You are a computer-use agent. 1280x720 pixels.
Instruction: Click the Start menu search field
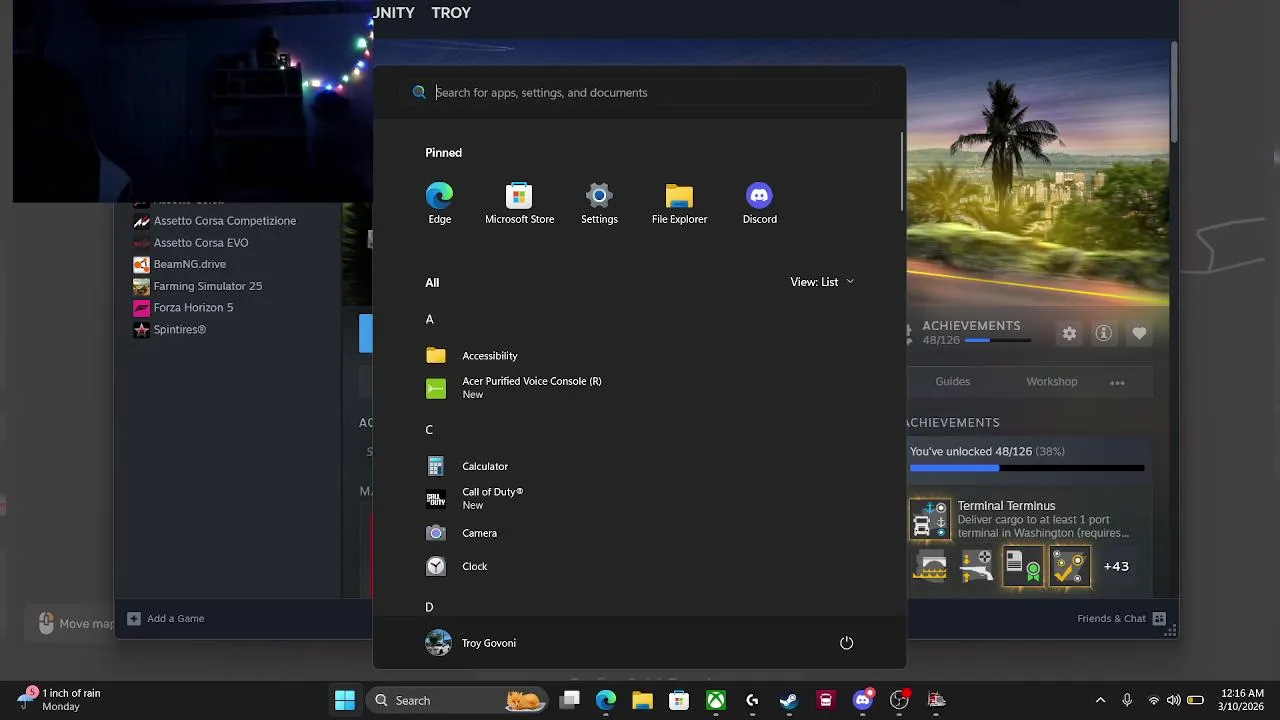coord(640,92)
